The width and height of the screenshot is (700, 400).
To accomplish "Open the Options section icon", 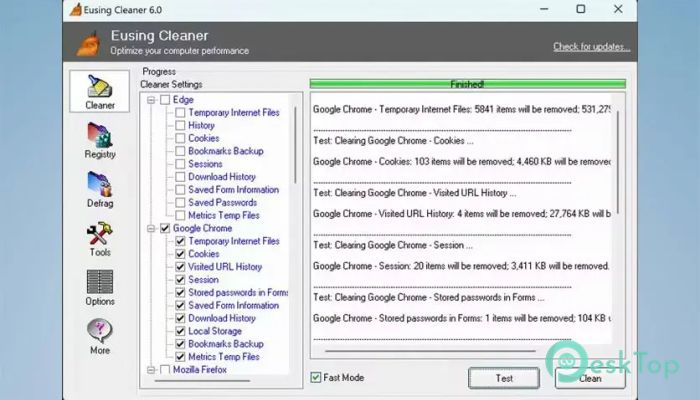I will [100, 288].
